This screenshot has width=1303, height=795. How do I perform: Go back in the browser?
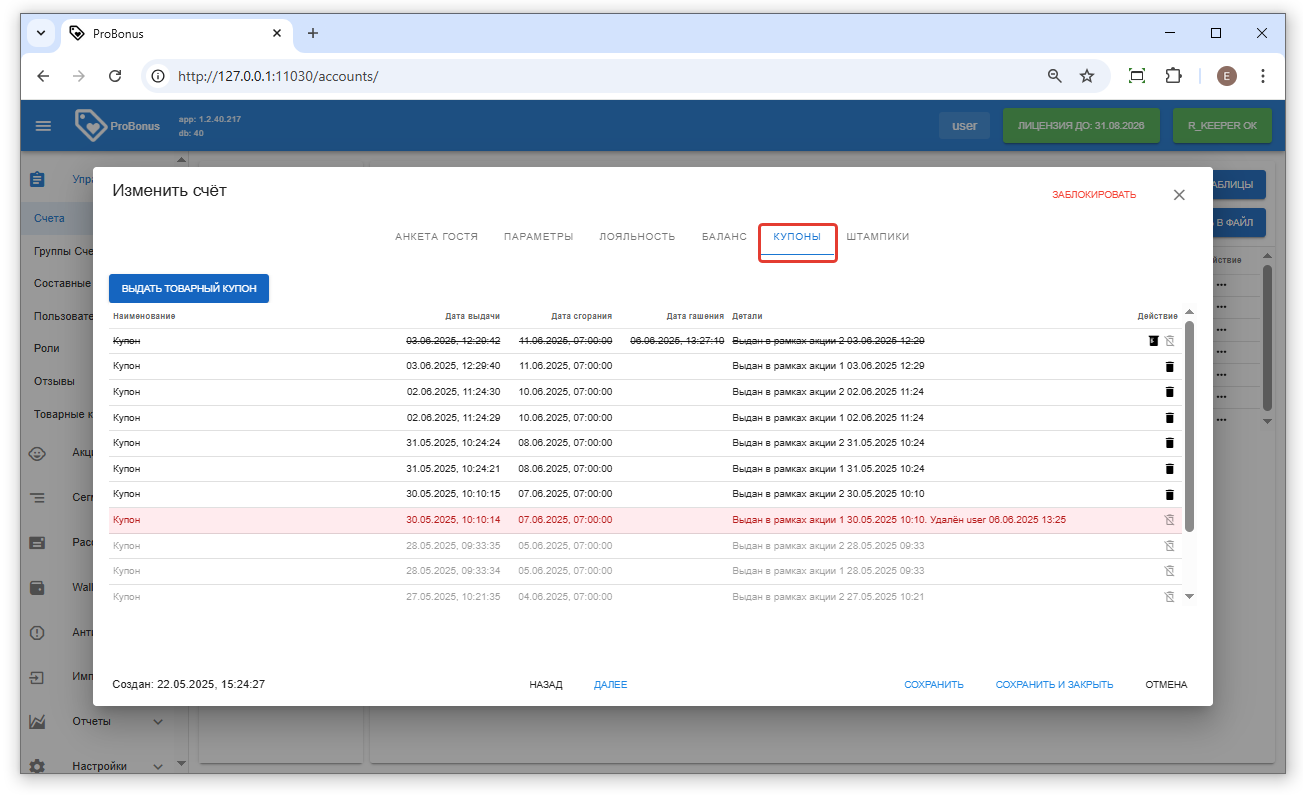pyautogui.click(x=43, y=76)
